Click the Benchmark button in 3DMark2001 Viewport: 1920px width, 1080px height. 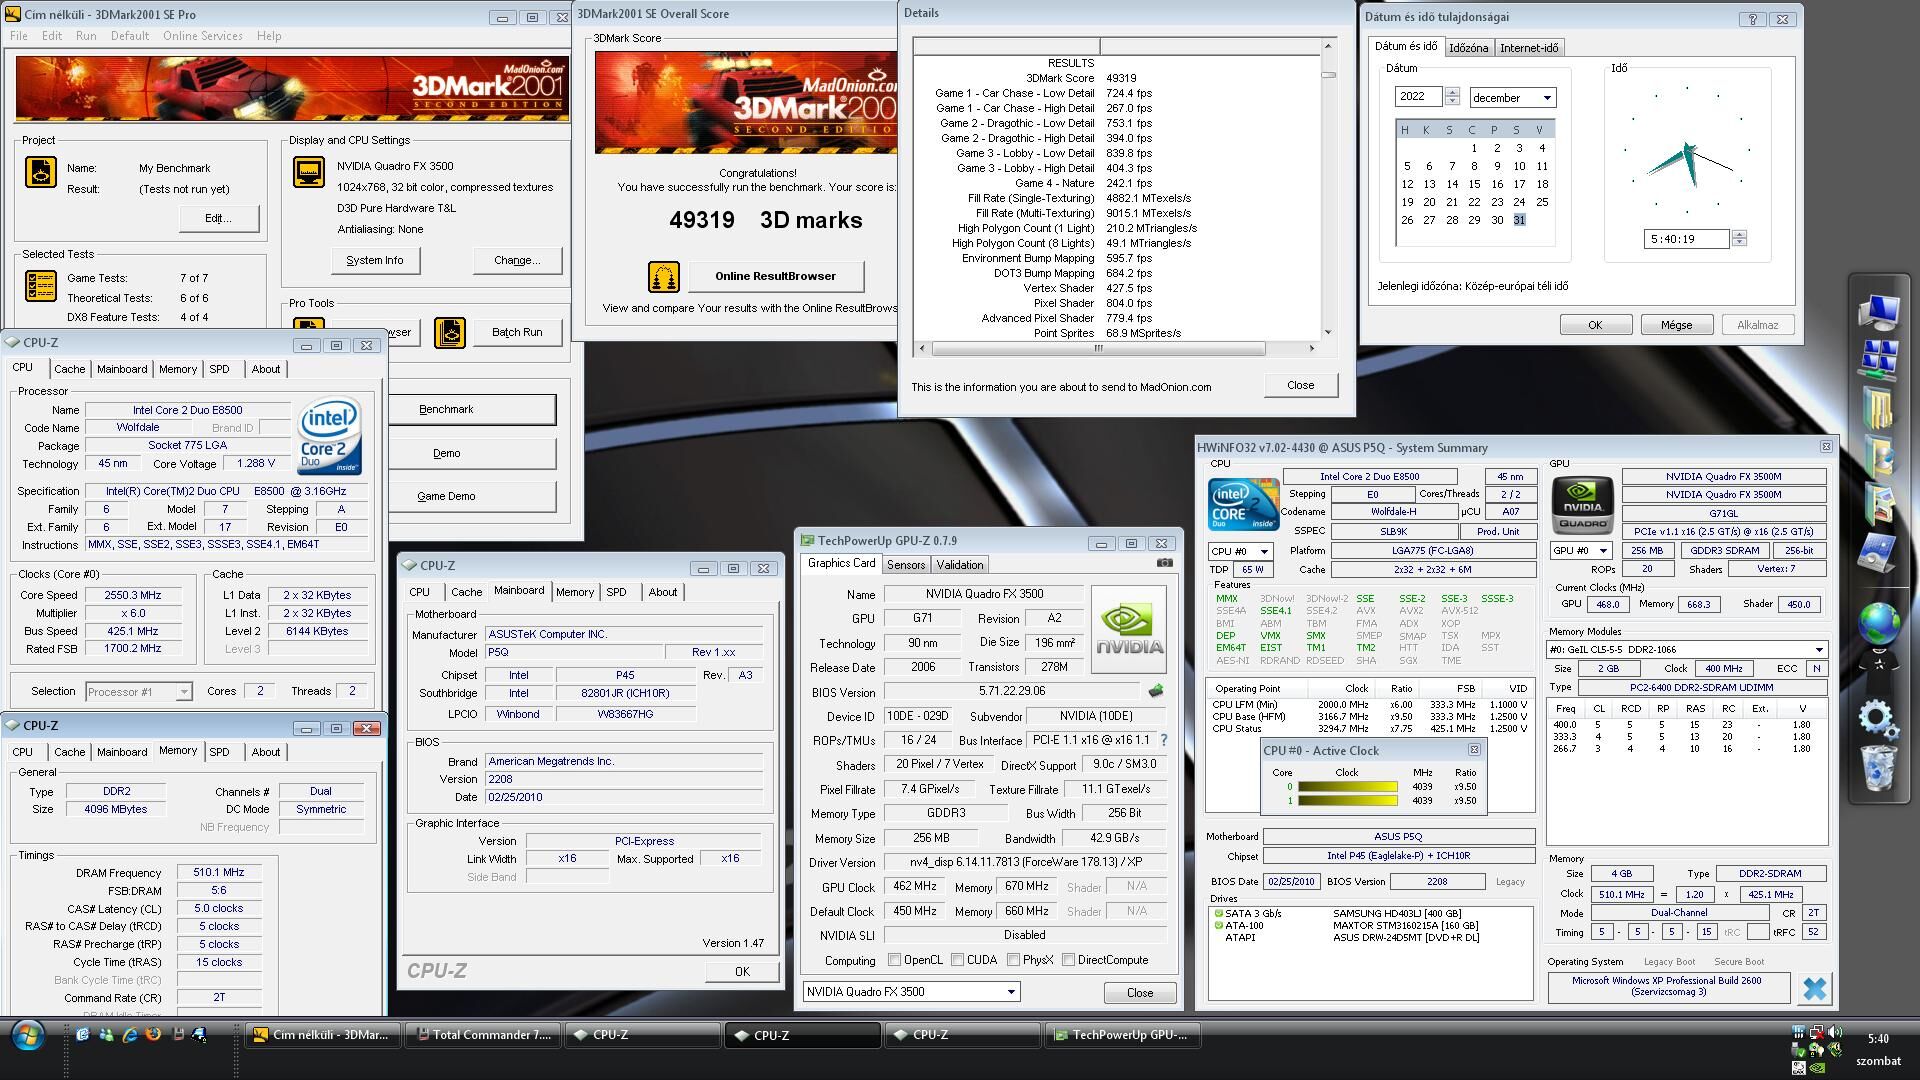pyautogui.click(x=472, y=409)
